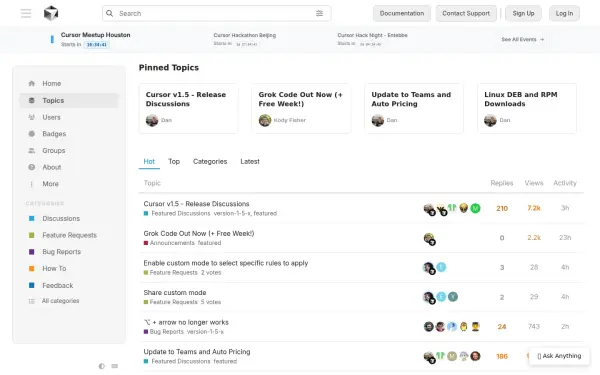Image resolution: width=600 pixels, height=375 pixels.
Task: Click the Sign Up button
Action: (x=523, y=13)
